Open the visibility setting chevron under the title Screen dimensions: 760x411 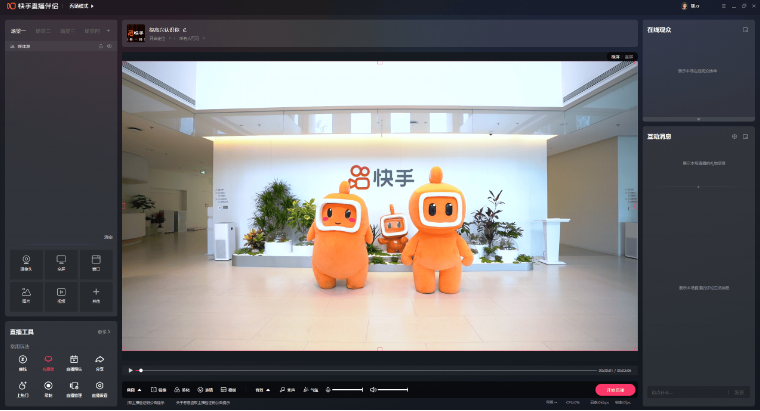[x=204, y=38]
